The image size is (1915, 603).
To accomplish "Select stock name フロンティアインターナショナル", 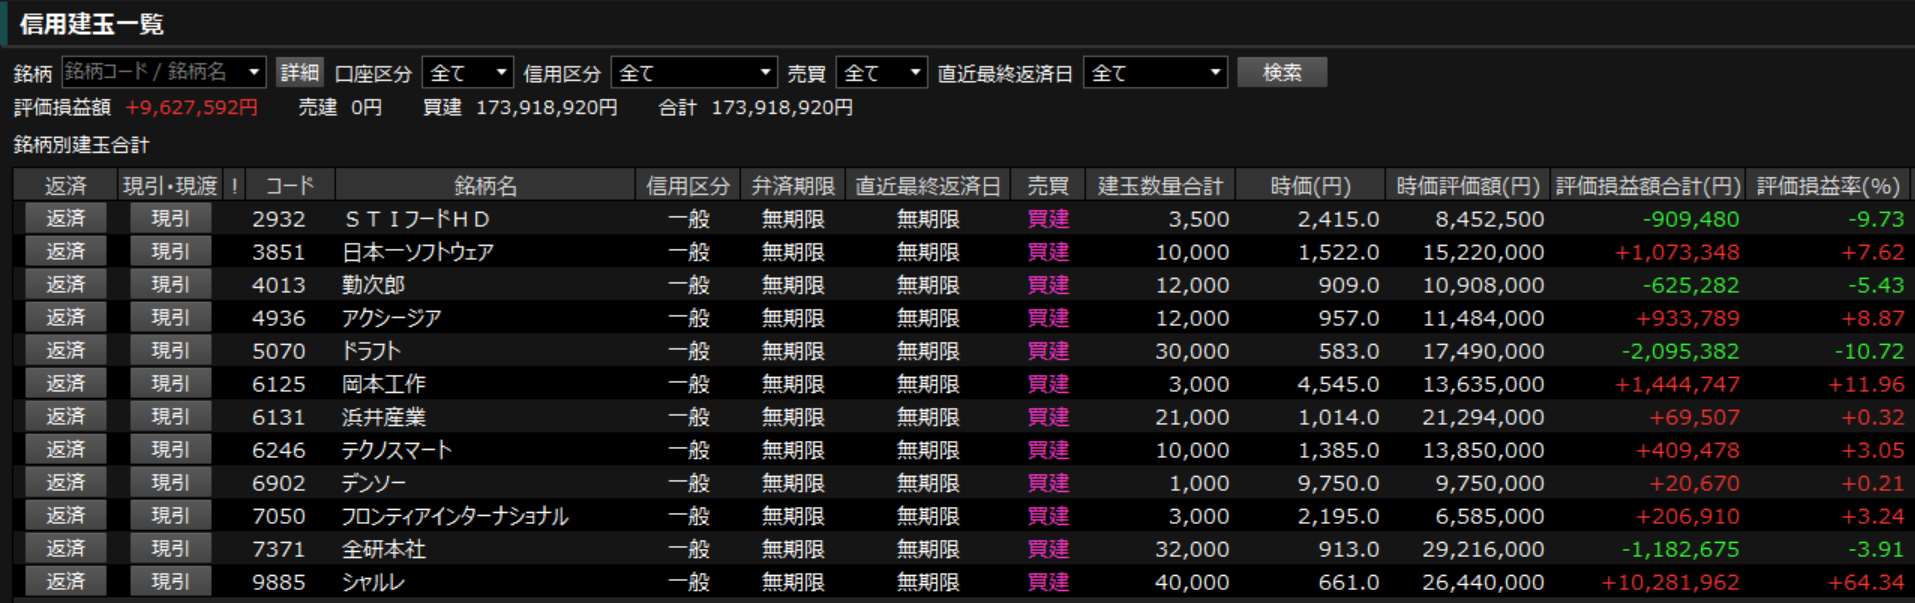I will click(455, 516).
